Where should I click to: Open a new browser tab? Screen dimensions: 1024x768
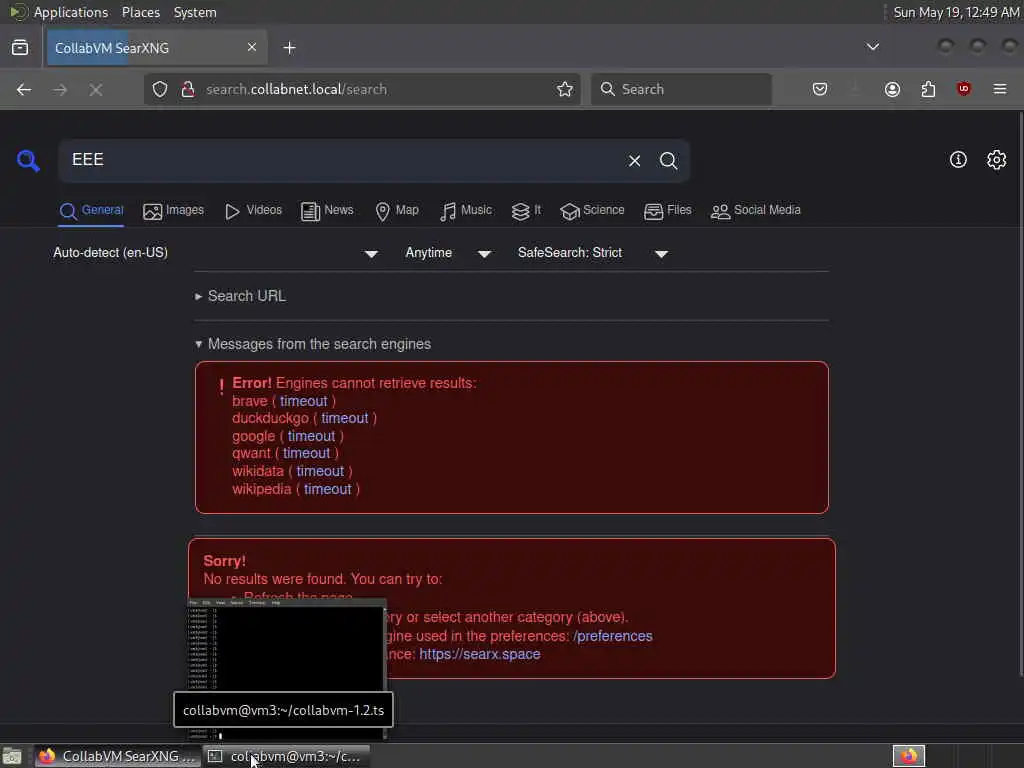(289, 48)
